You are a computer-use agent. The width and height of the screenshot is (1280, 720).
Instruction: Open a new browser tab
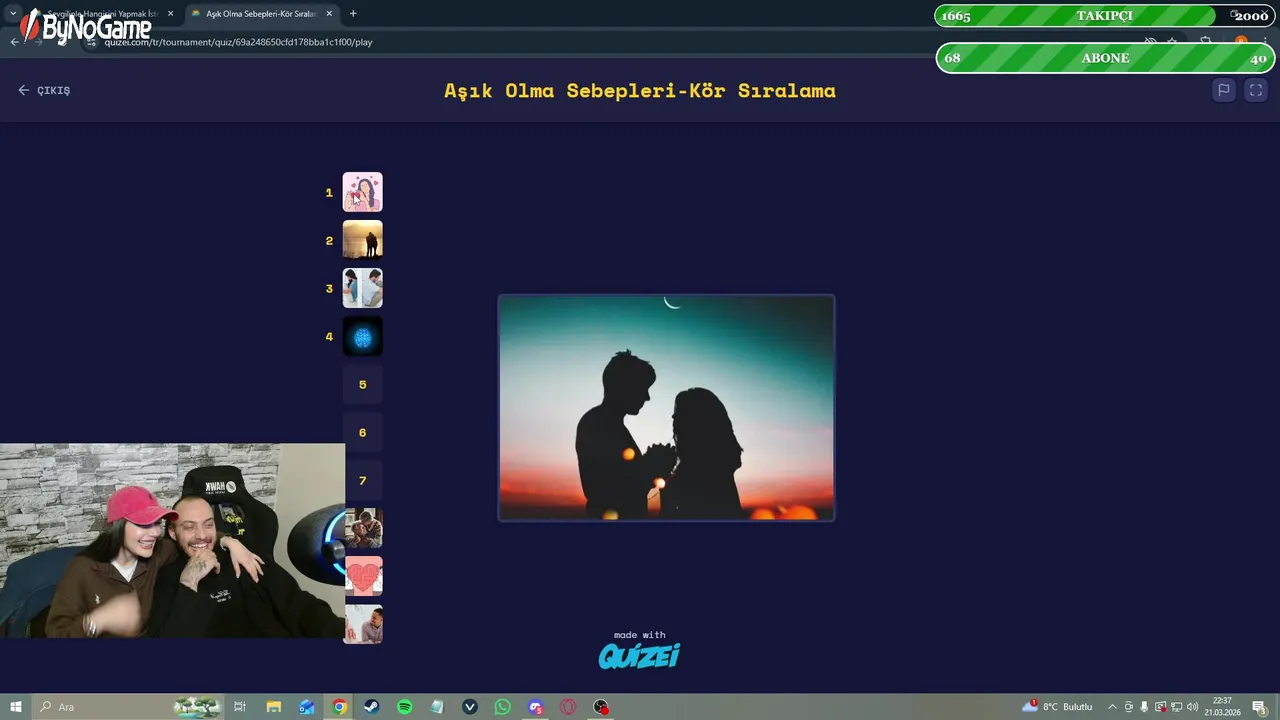[x=353, y=14]
